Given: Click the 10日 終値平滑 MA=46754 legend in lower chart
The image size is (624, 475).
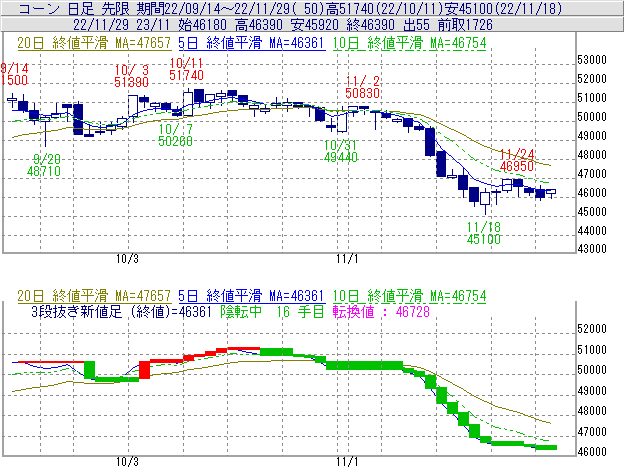Looking at the screenshot, I should coord(410,296).
